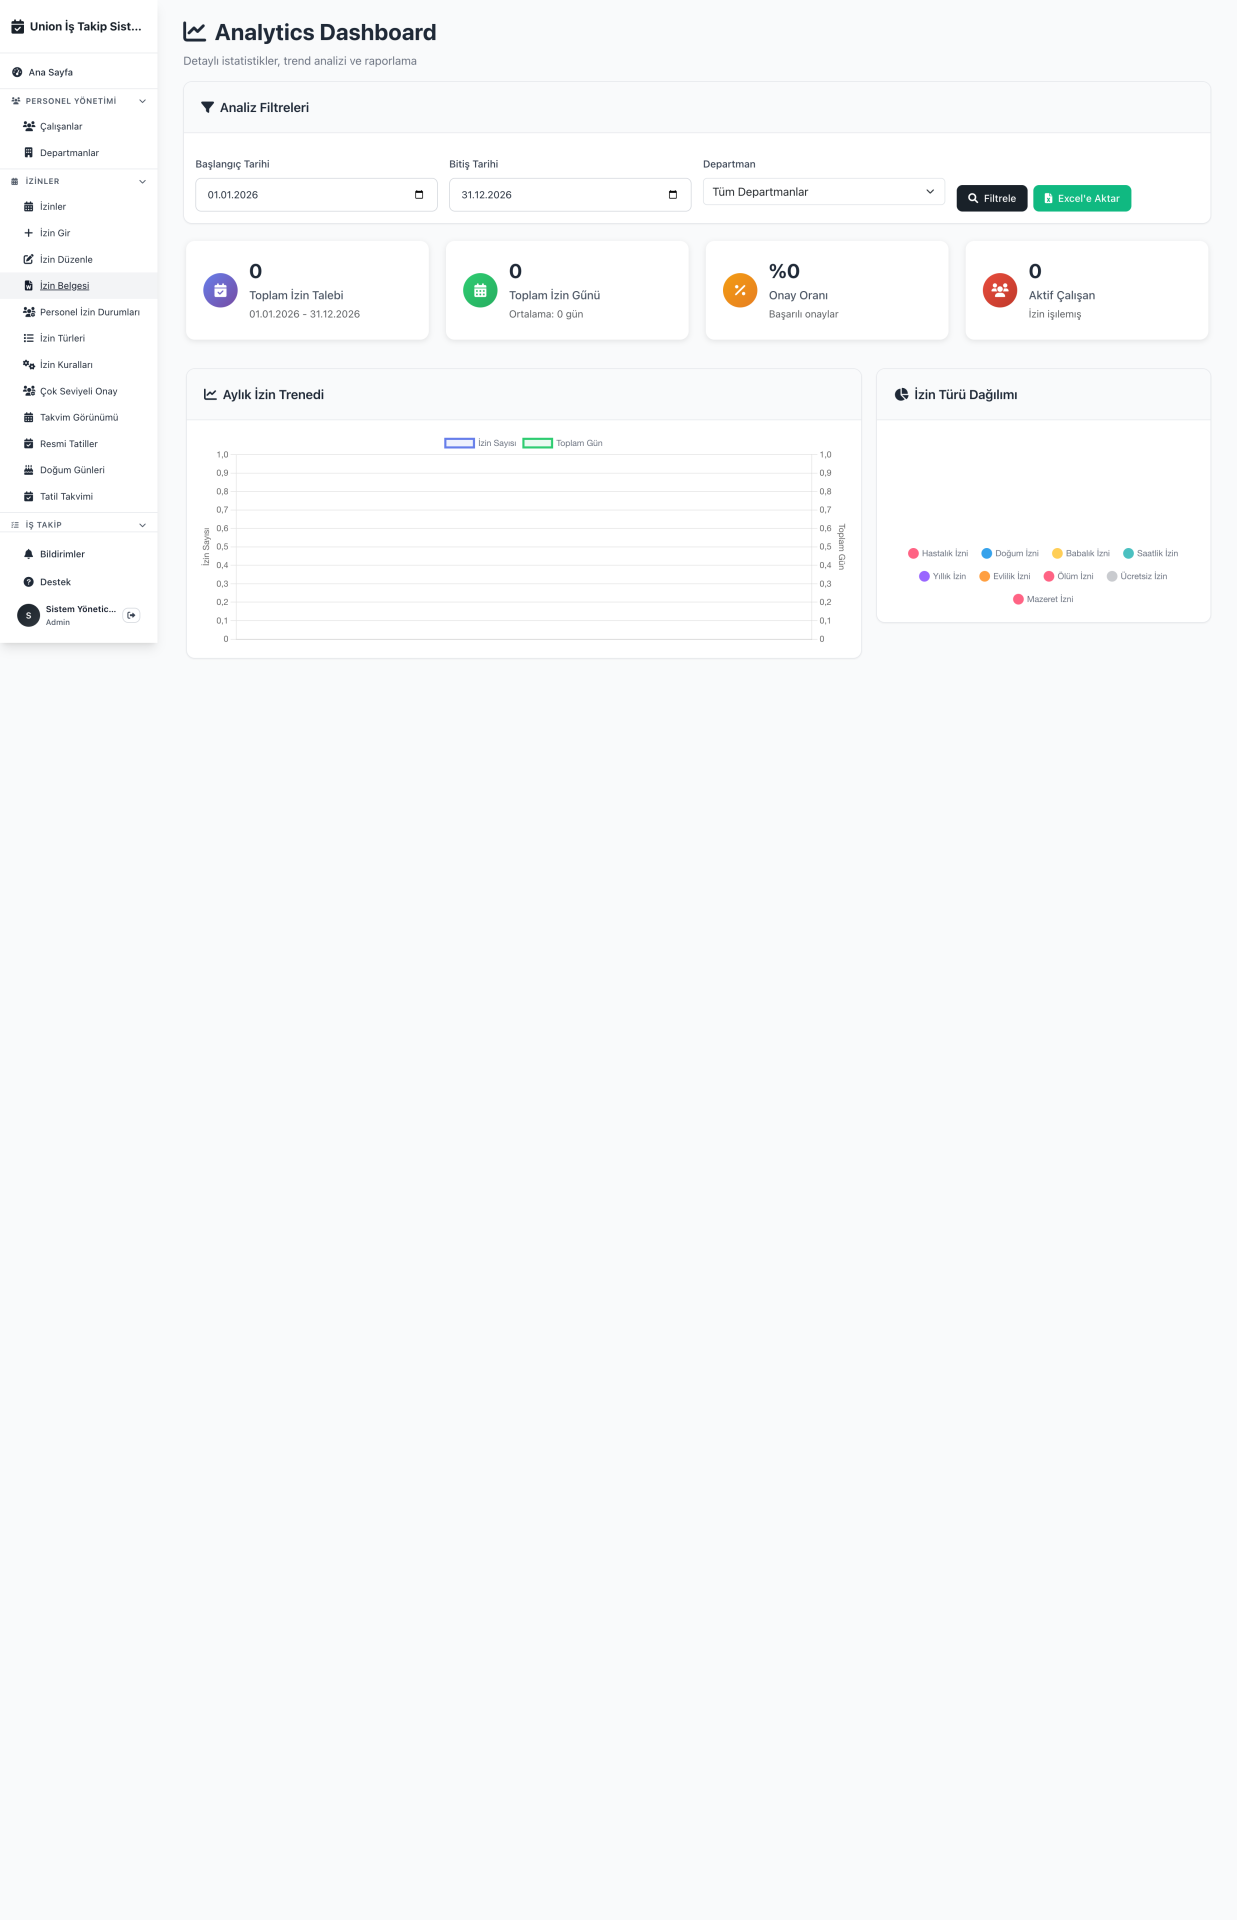Viewport: 1237px width, 1920px height.
Task: Click the logout icon beside Sistem Yönetici
Action: (x=131, y=615)
